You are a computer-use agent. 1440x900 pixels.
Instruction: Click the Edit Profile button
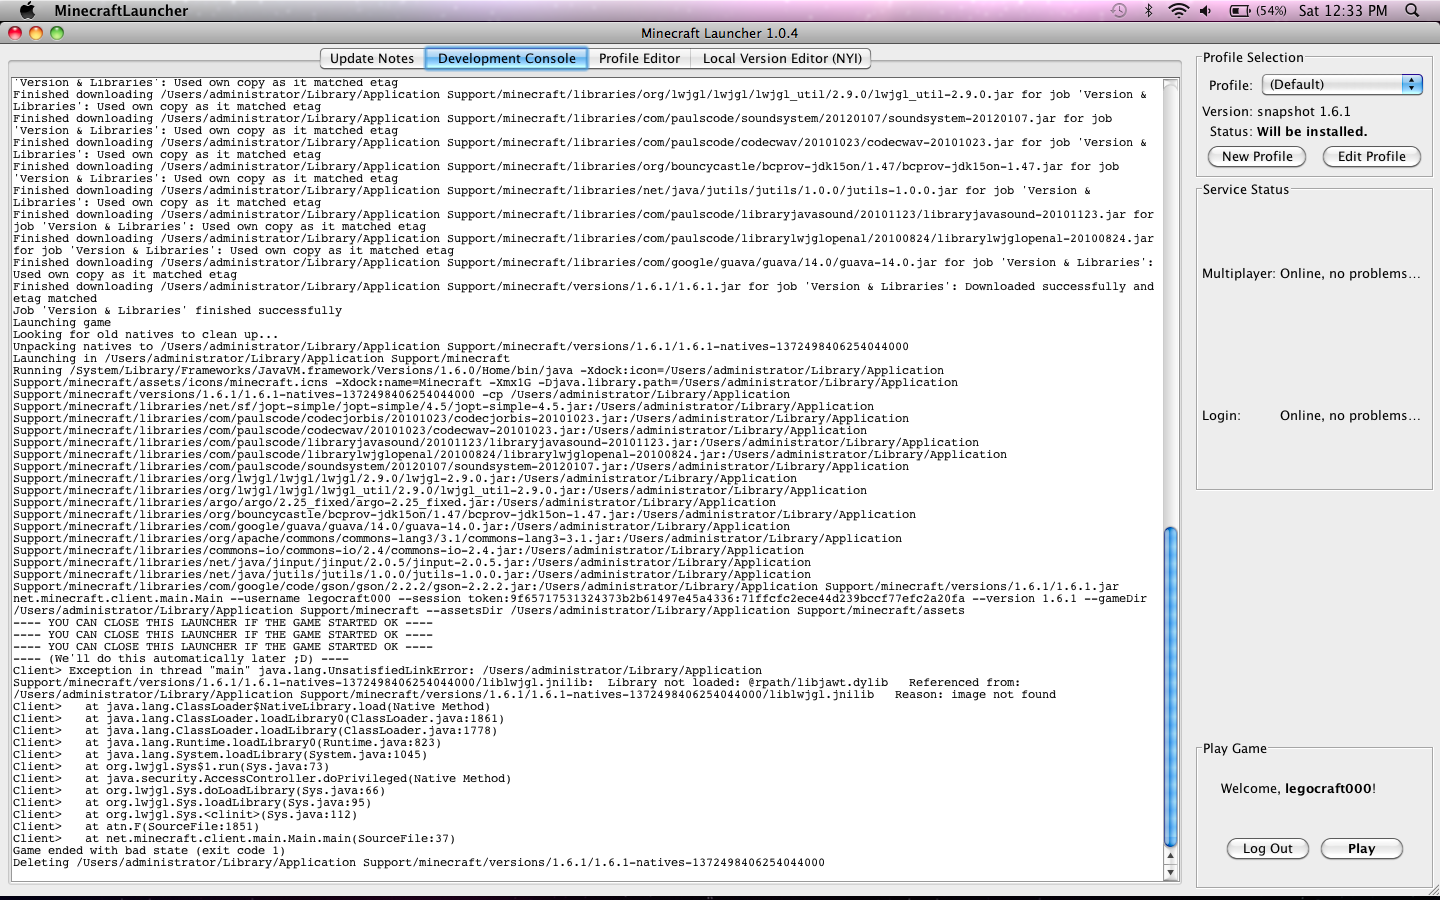pyautogui.click(x=1372, y=156)
